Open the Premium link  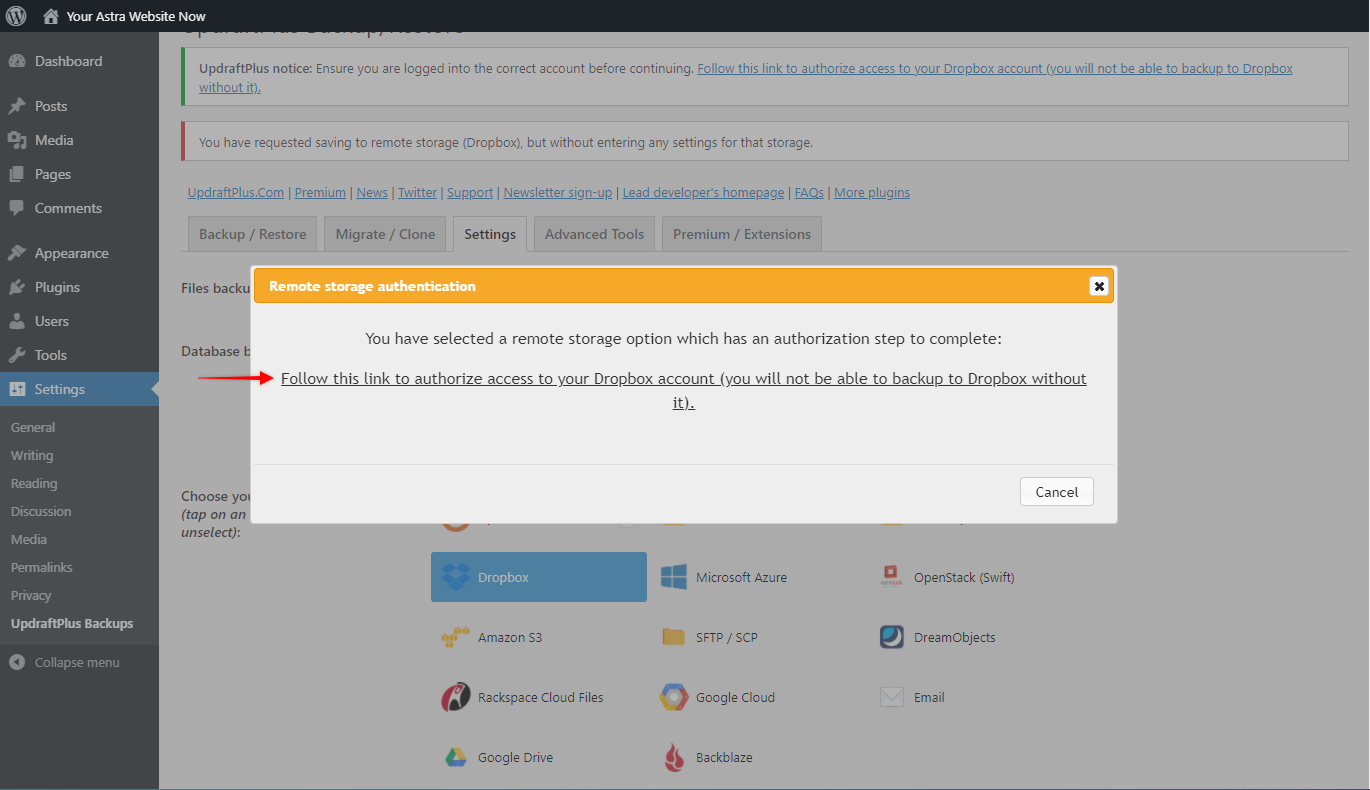click(x=320, y=192)
